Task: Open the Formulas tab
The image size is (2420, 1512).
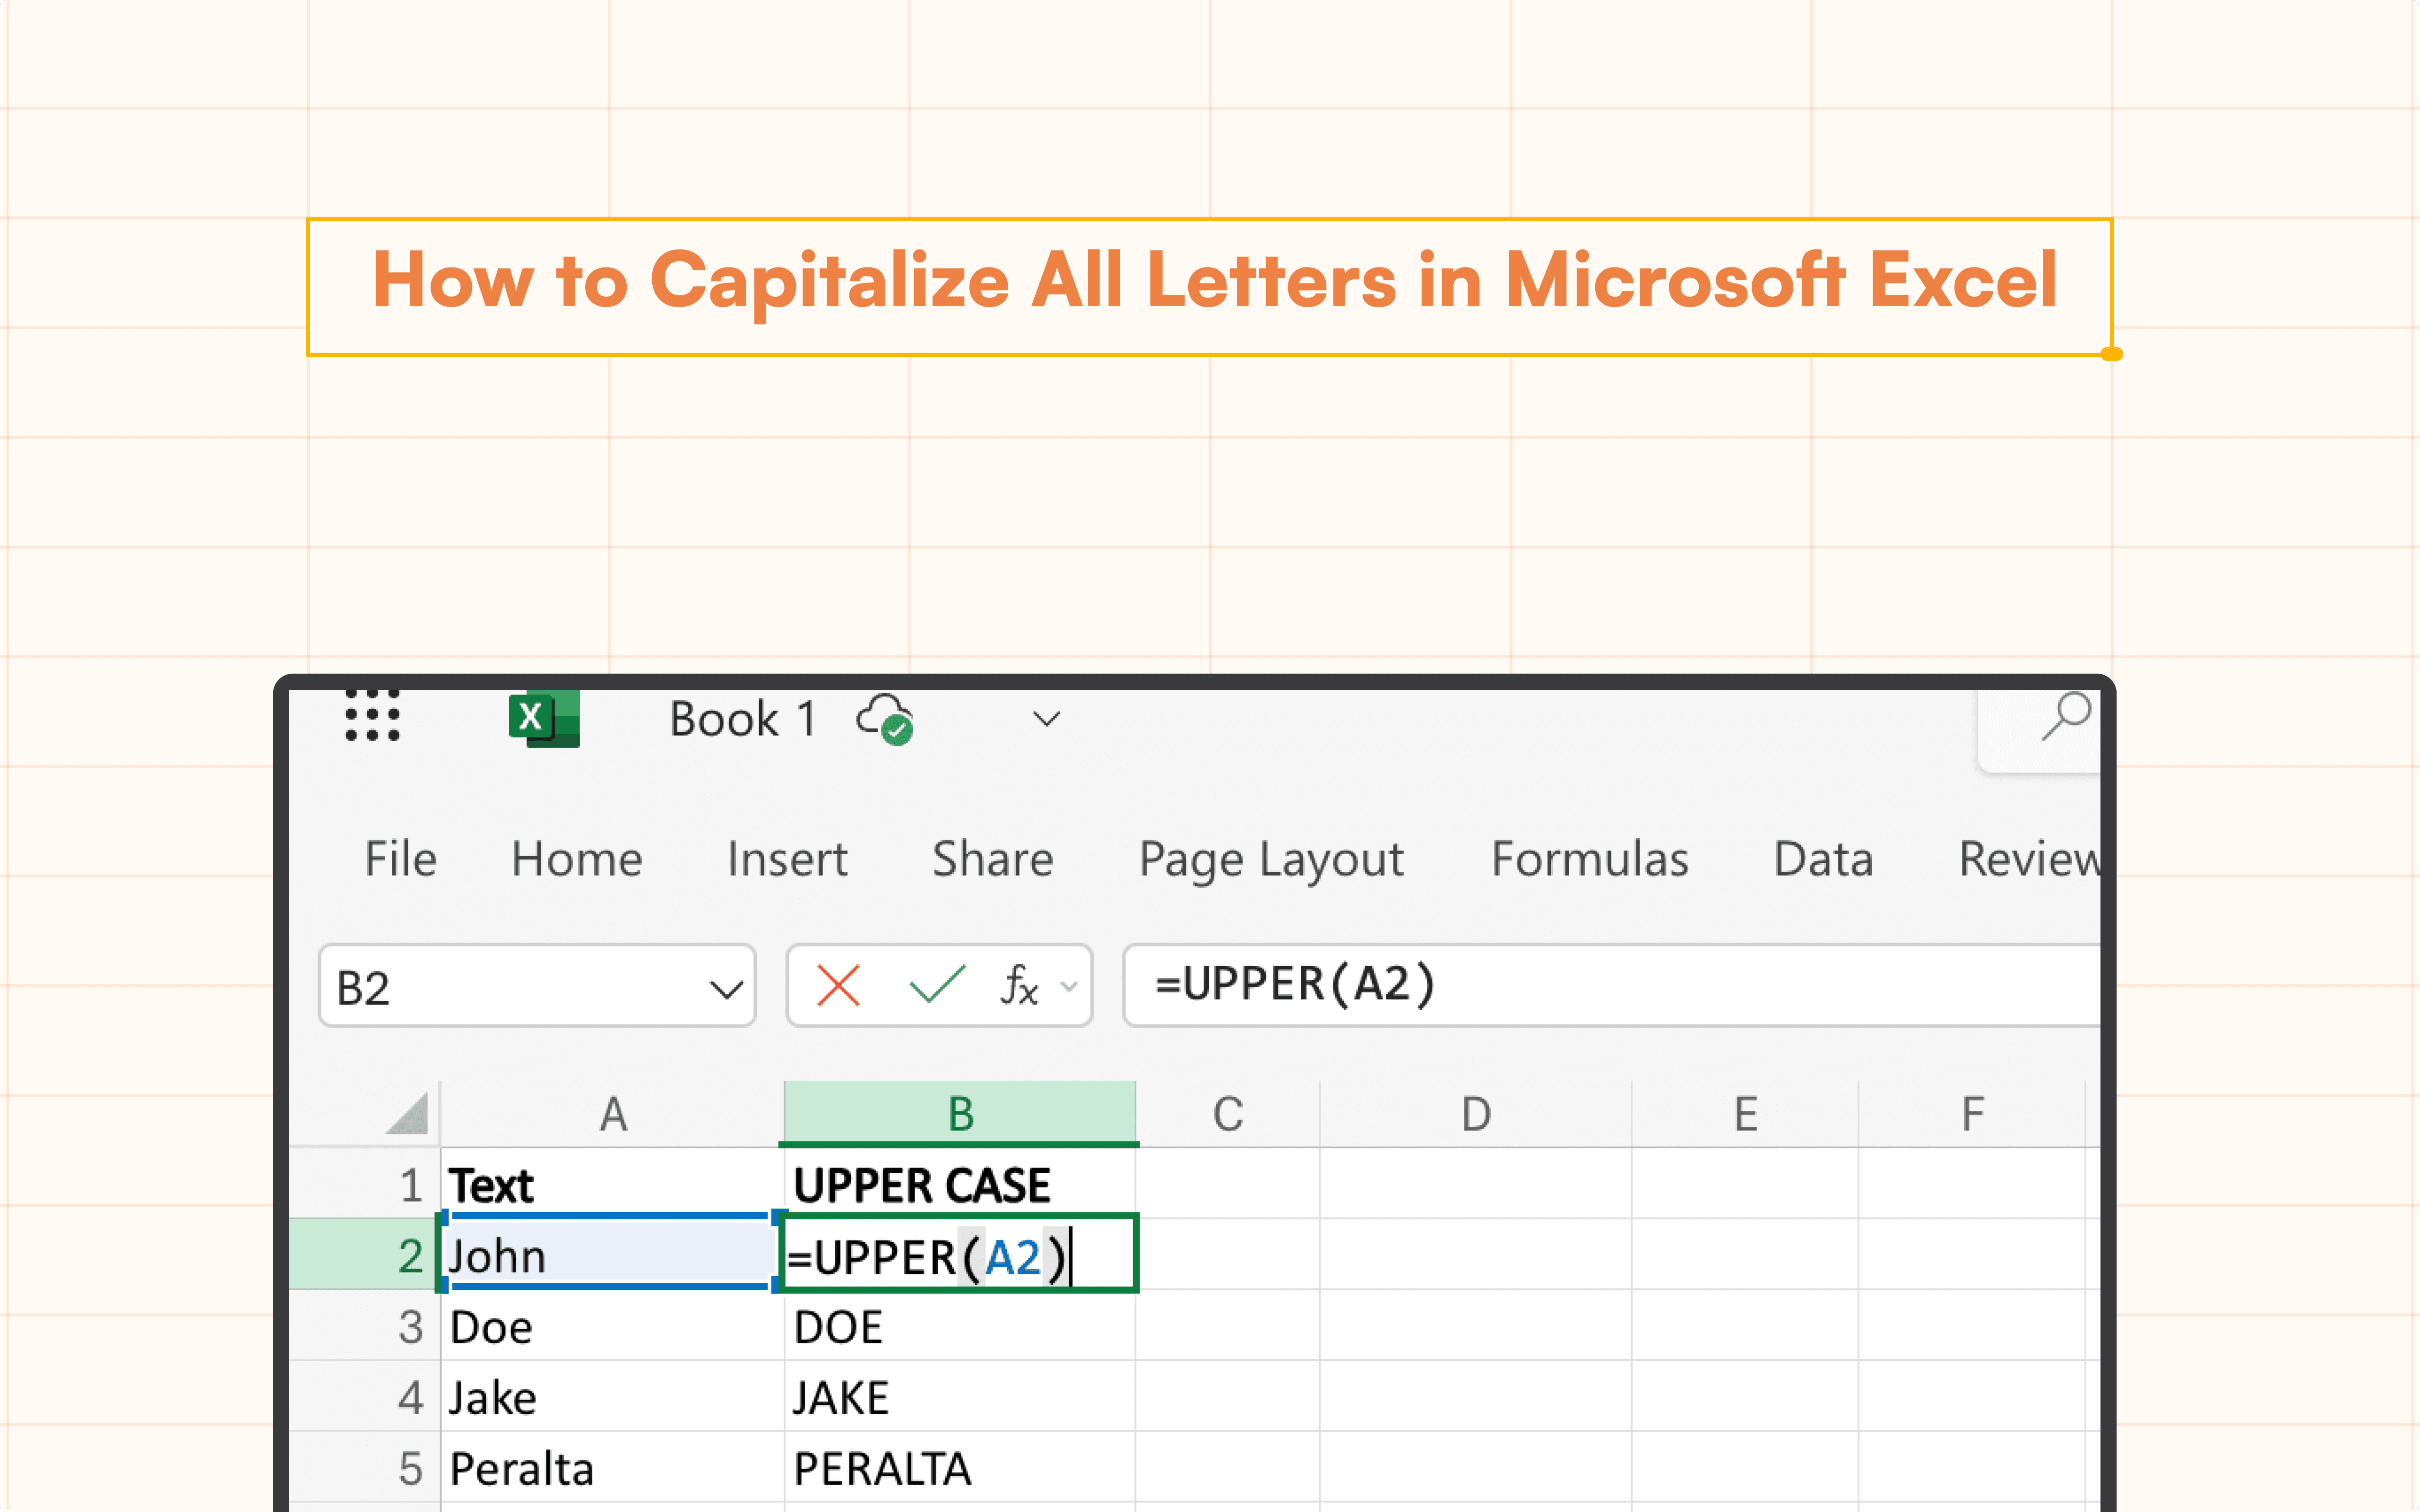Action: (x=1590, y=859)
